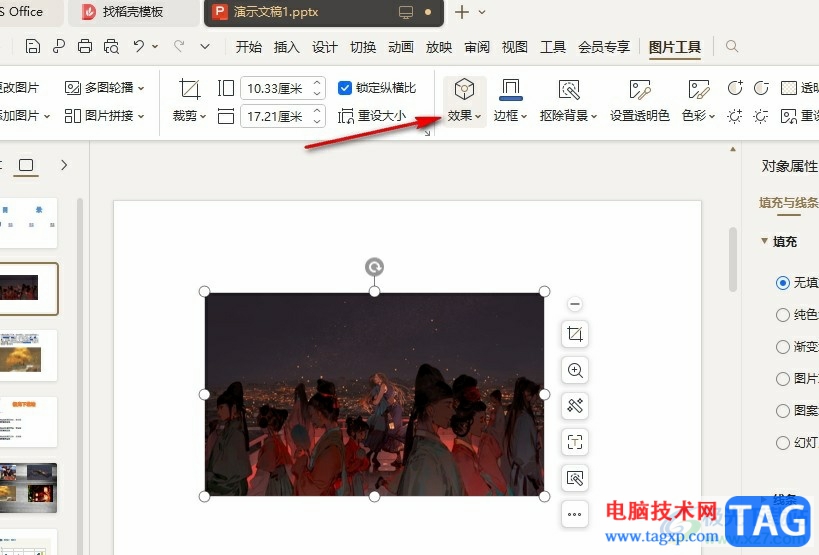Click remove background floating icon
This screenshot has height=555, width=819.
tap(575, 478)
